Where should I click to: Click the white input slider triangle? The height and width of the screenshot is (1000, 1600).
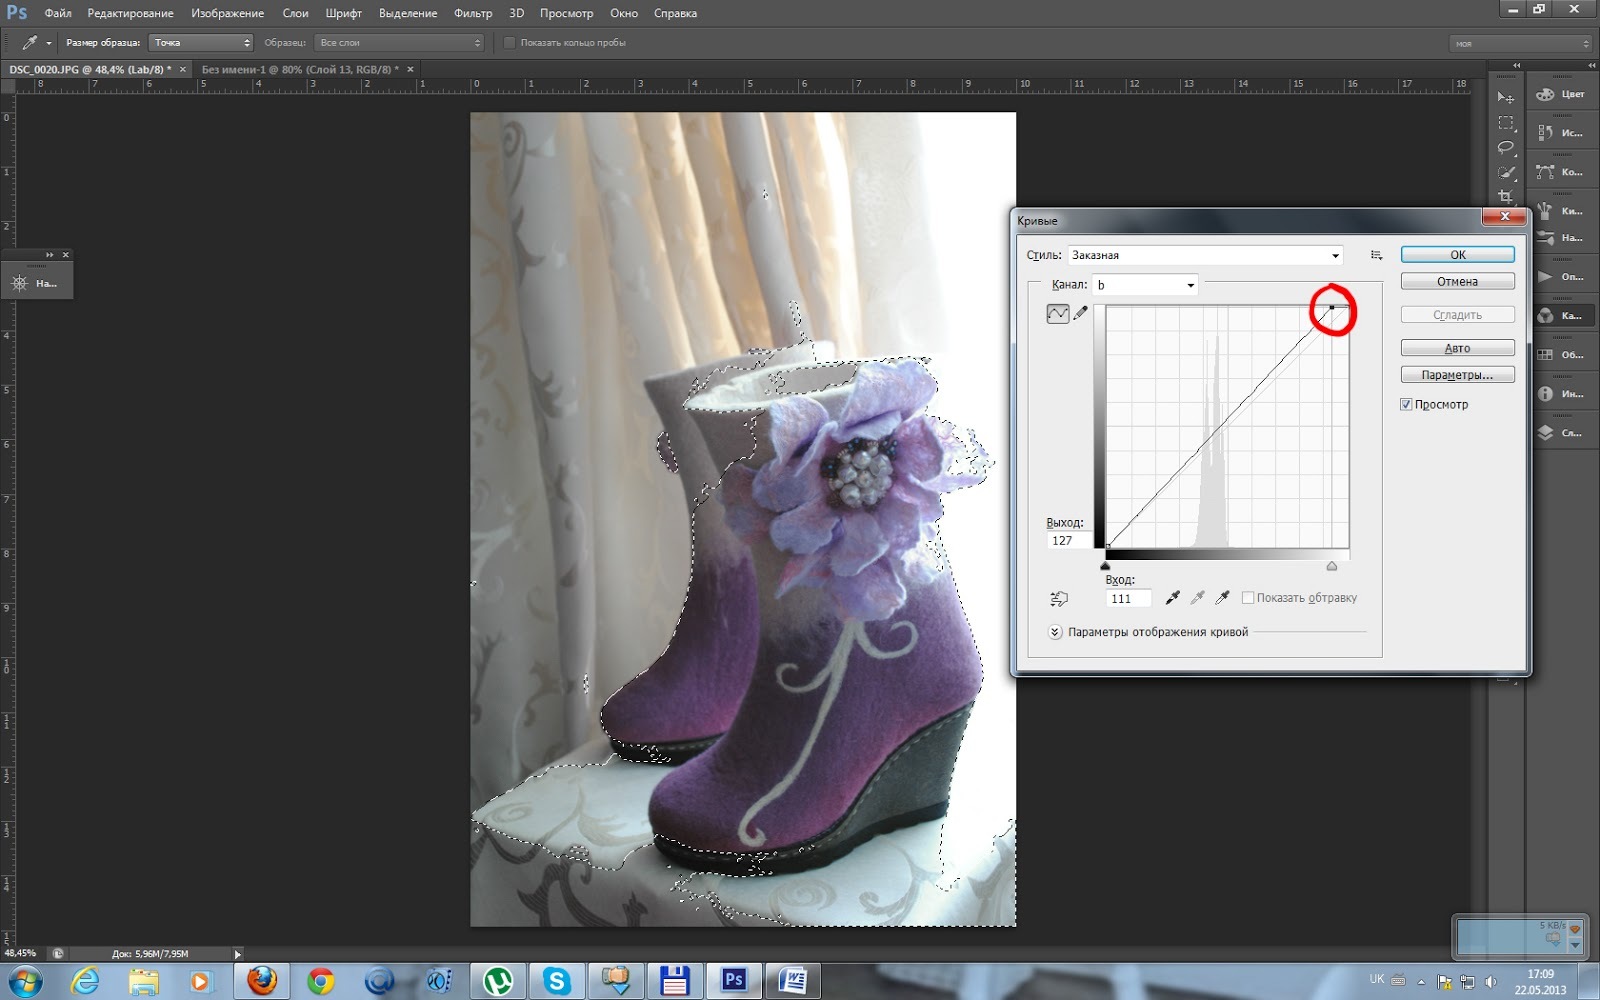click(x=1332, y=566)
